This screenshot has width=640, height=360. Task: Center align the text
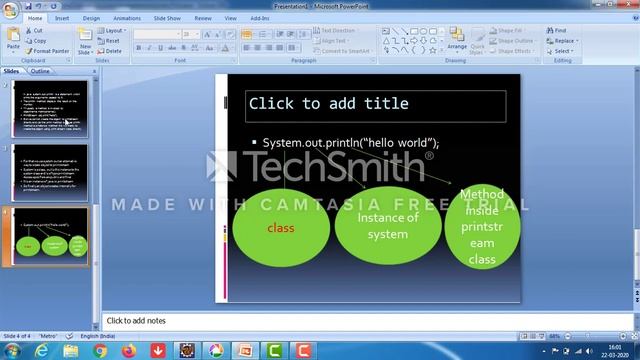click(258, 48)
